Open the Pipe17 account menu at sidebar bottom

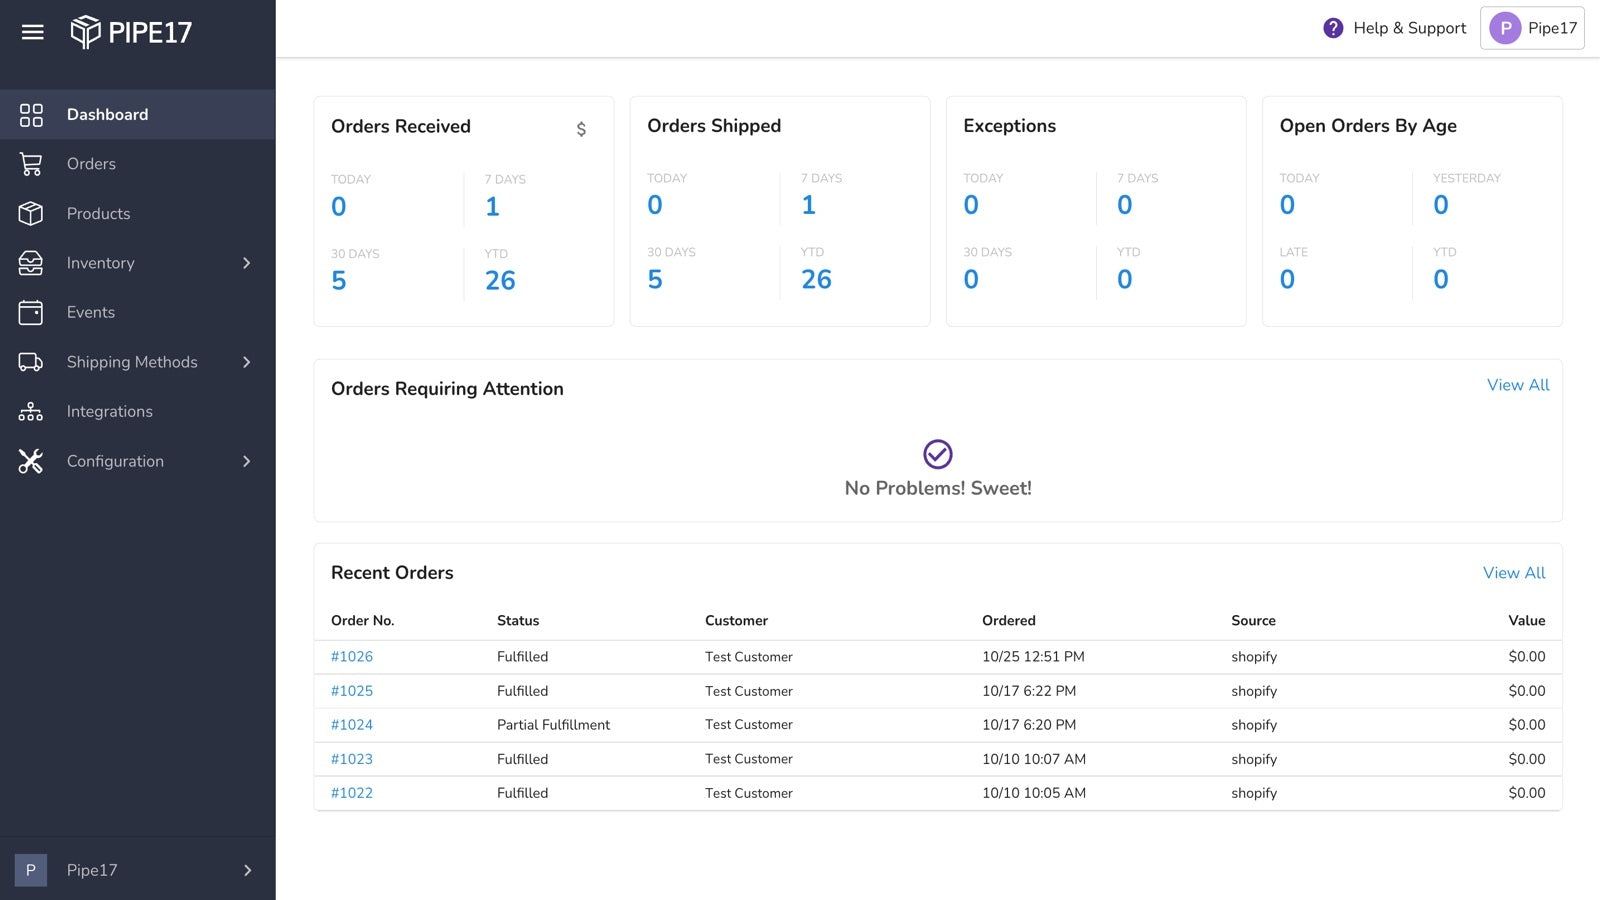(x=137, y=870)
